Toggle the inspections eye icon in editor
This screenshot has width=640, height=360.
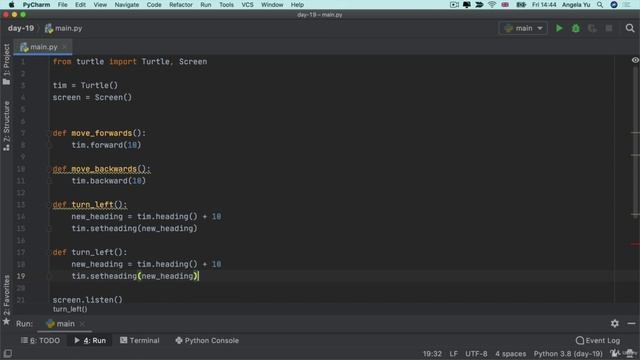click(x=635, y=60)
